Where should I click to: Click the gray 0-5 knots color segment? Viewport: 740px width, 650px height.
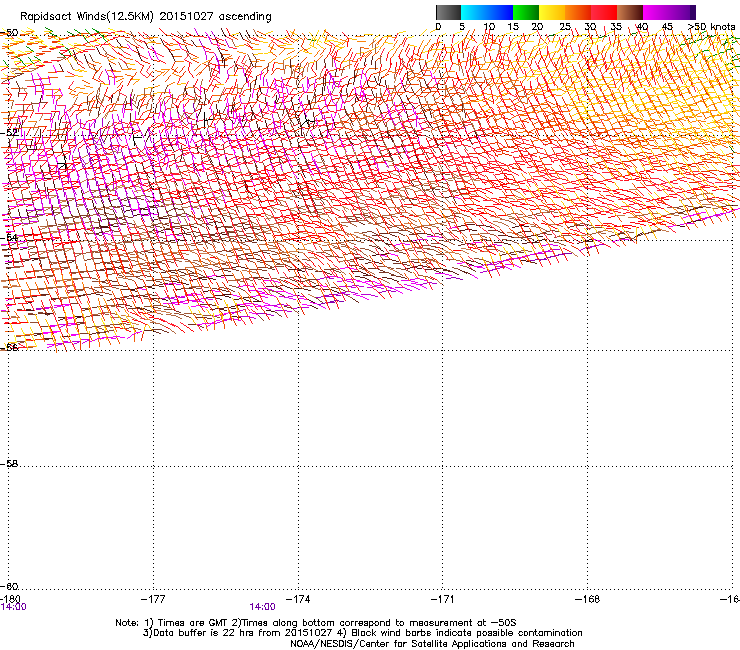[448, 12]
